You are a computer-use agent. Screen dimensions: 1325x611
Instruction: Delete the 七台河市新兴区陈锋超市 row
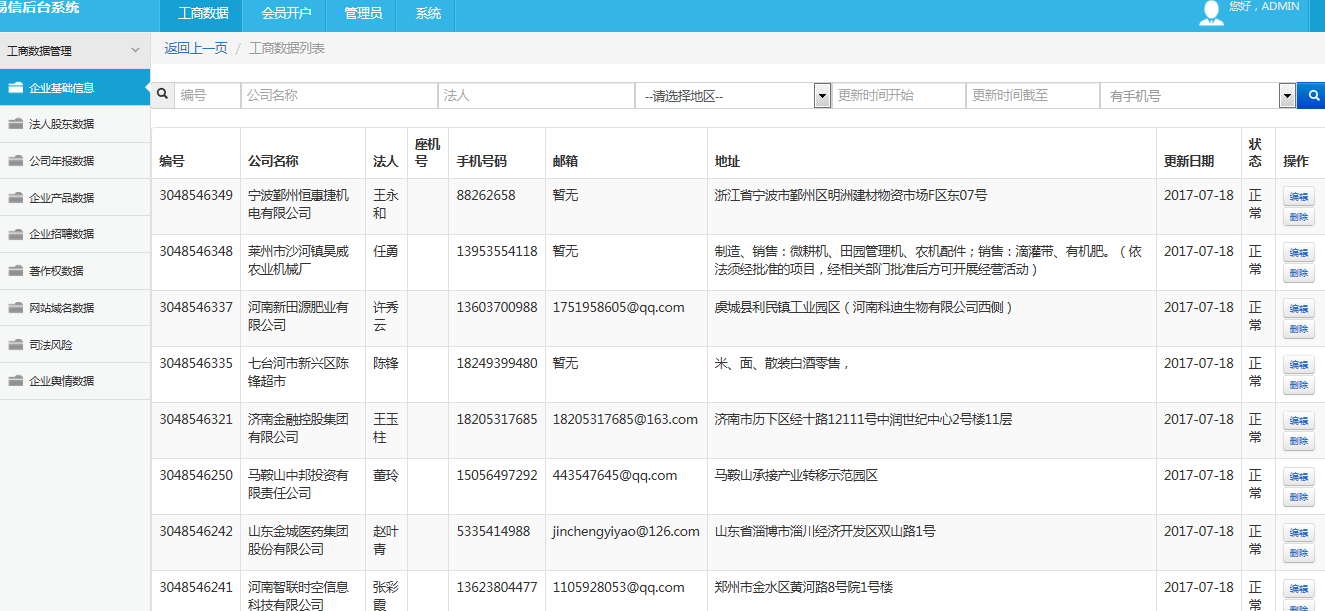(1298, 385)
